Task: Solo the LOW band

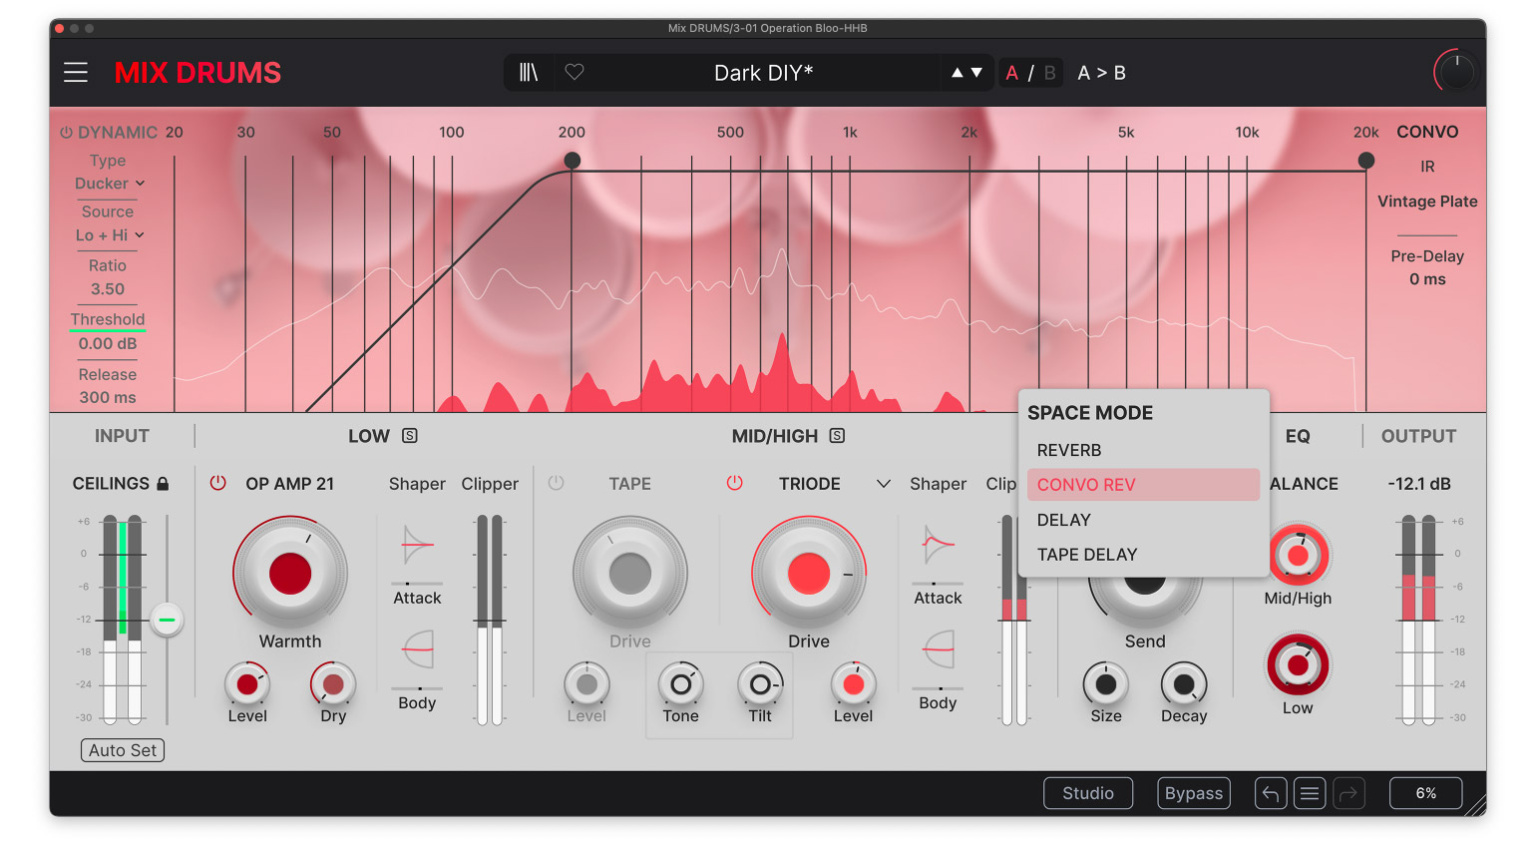Action: point(409,436)
